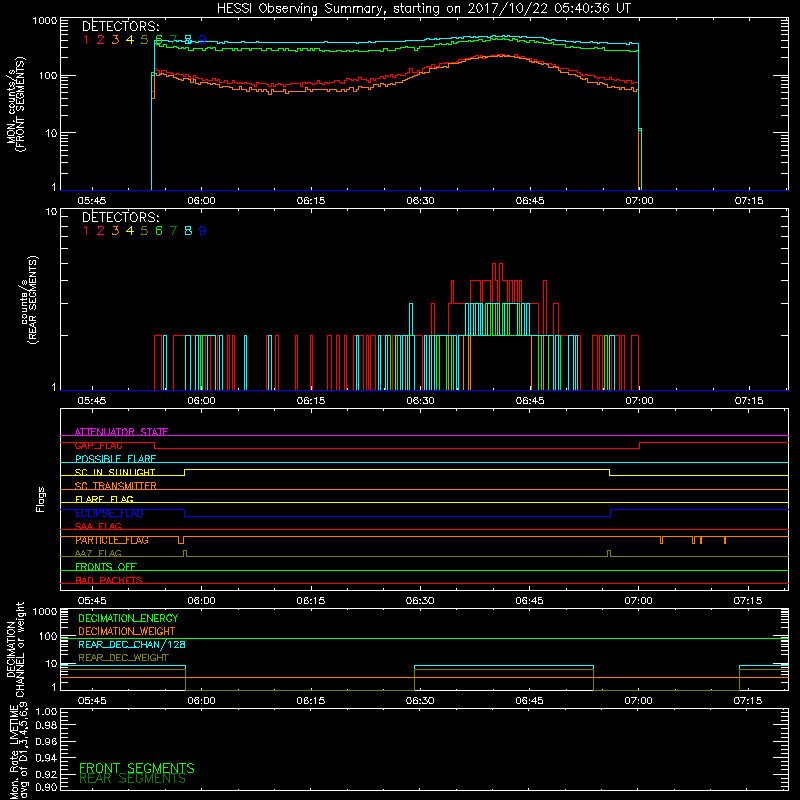Click the GAP_FLAG label
This screenshot has width=800, height=800.
[x=98, y=445]
